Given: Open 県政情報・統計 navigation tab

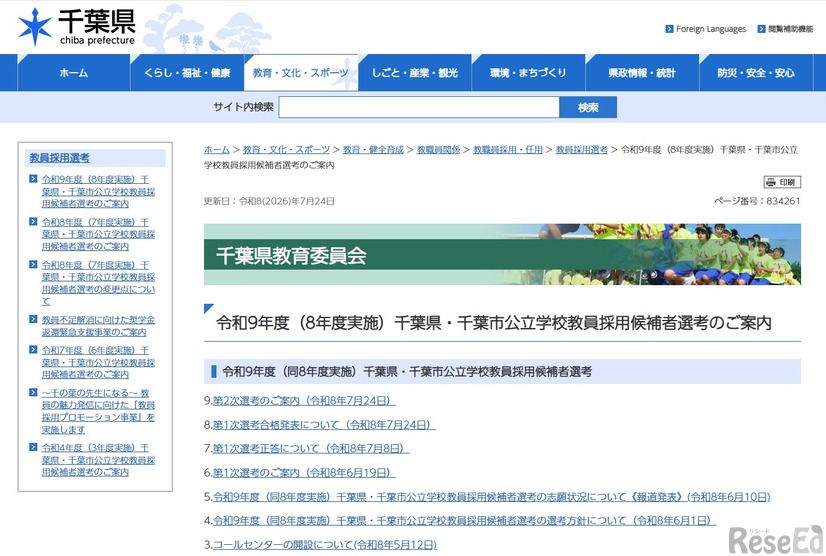Looking at the screenshot, I should pos(642,73).
